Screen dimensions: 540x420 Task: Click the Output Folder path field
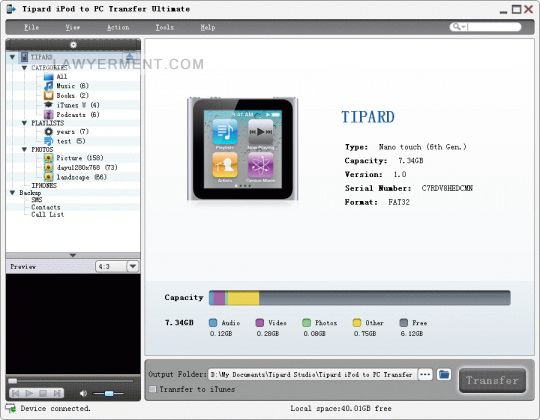312,375
